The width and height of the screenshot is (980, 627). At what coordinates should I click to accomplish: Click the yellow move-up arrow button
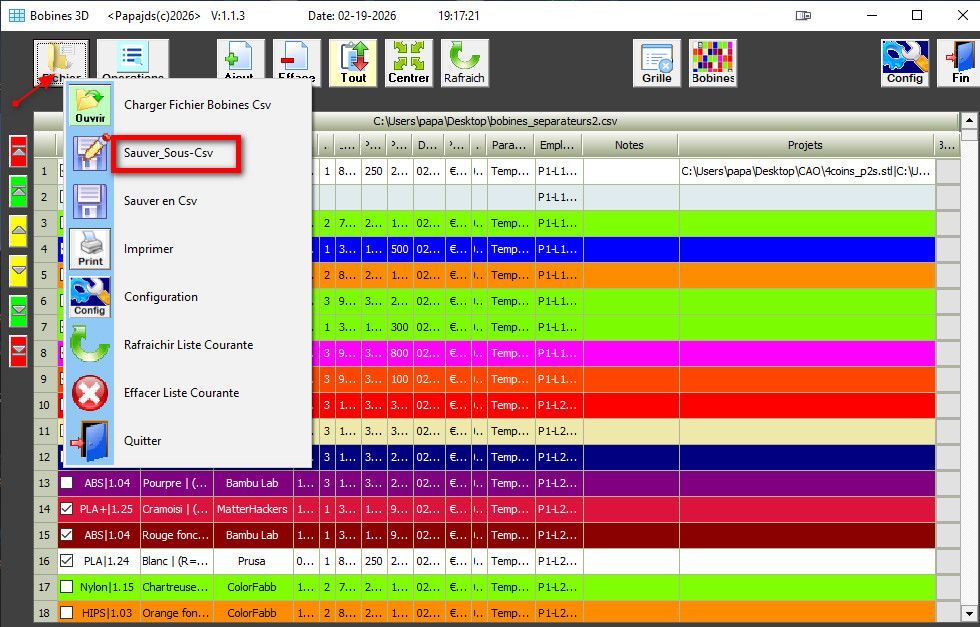[19, 231]
